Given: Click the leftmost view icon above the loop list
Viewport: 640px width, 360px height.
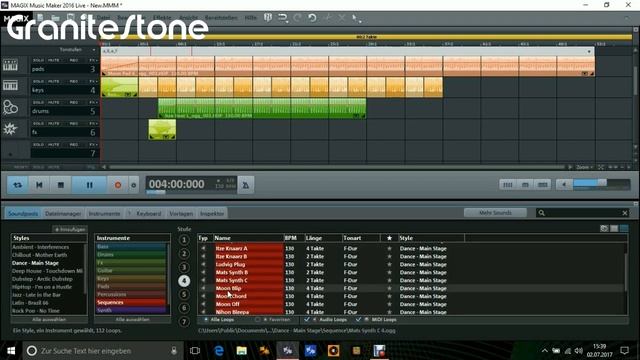Looking at the screenshot, I should (x=604, y=229).
